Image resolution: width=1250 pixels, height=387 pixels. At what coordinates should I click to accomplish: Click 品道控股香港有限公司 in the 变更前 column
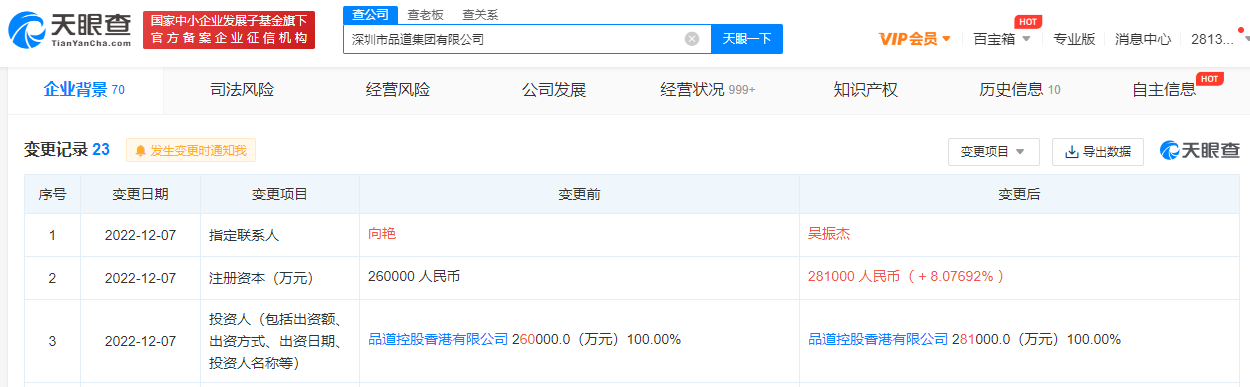pyautogui.click(x=439, y=340)
